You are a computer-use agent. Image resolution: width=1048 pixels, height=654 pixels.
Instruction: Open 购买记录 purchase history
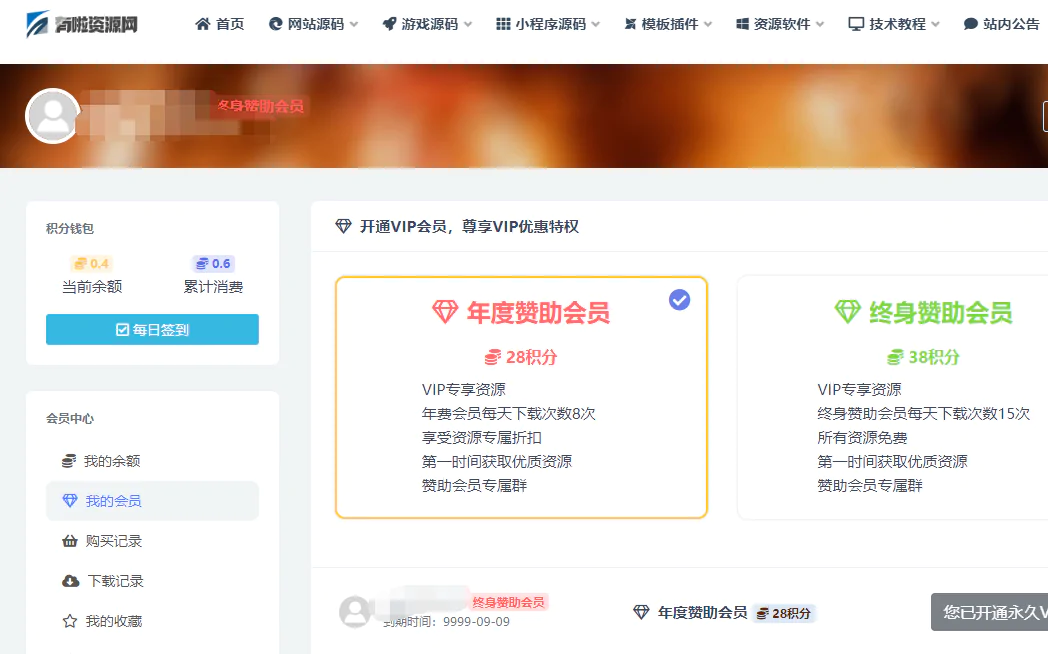(x=152, y=541)
